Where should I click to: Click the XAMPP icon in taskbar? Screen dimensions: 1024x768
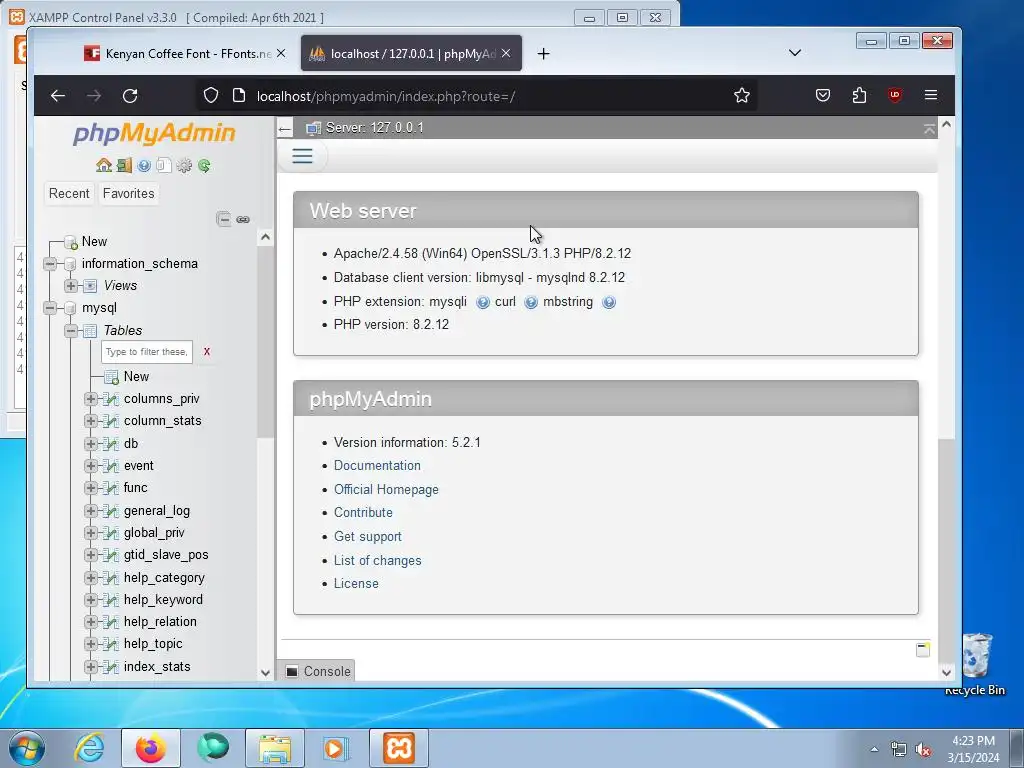pos(399,748)
